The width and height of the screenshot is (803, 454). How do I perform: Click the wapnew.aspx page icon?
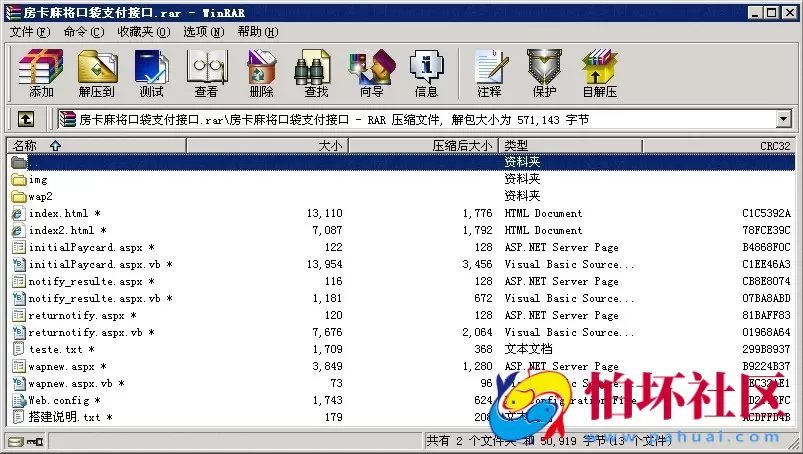pyautogui.click(x=18, y=366)
